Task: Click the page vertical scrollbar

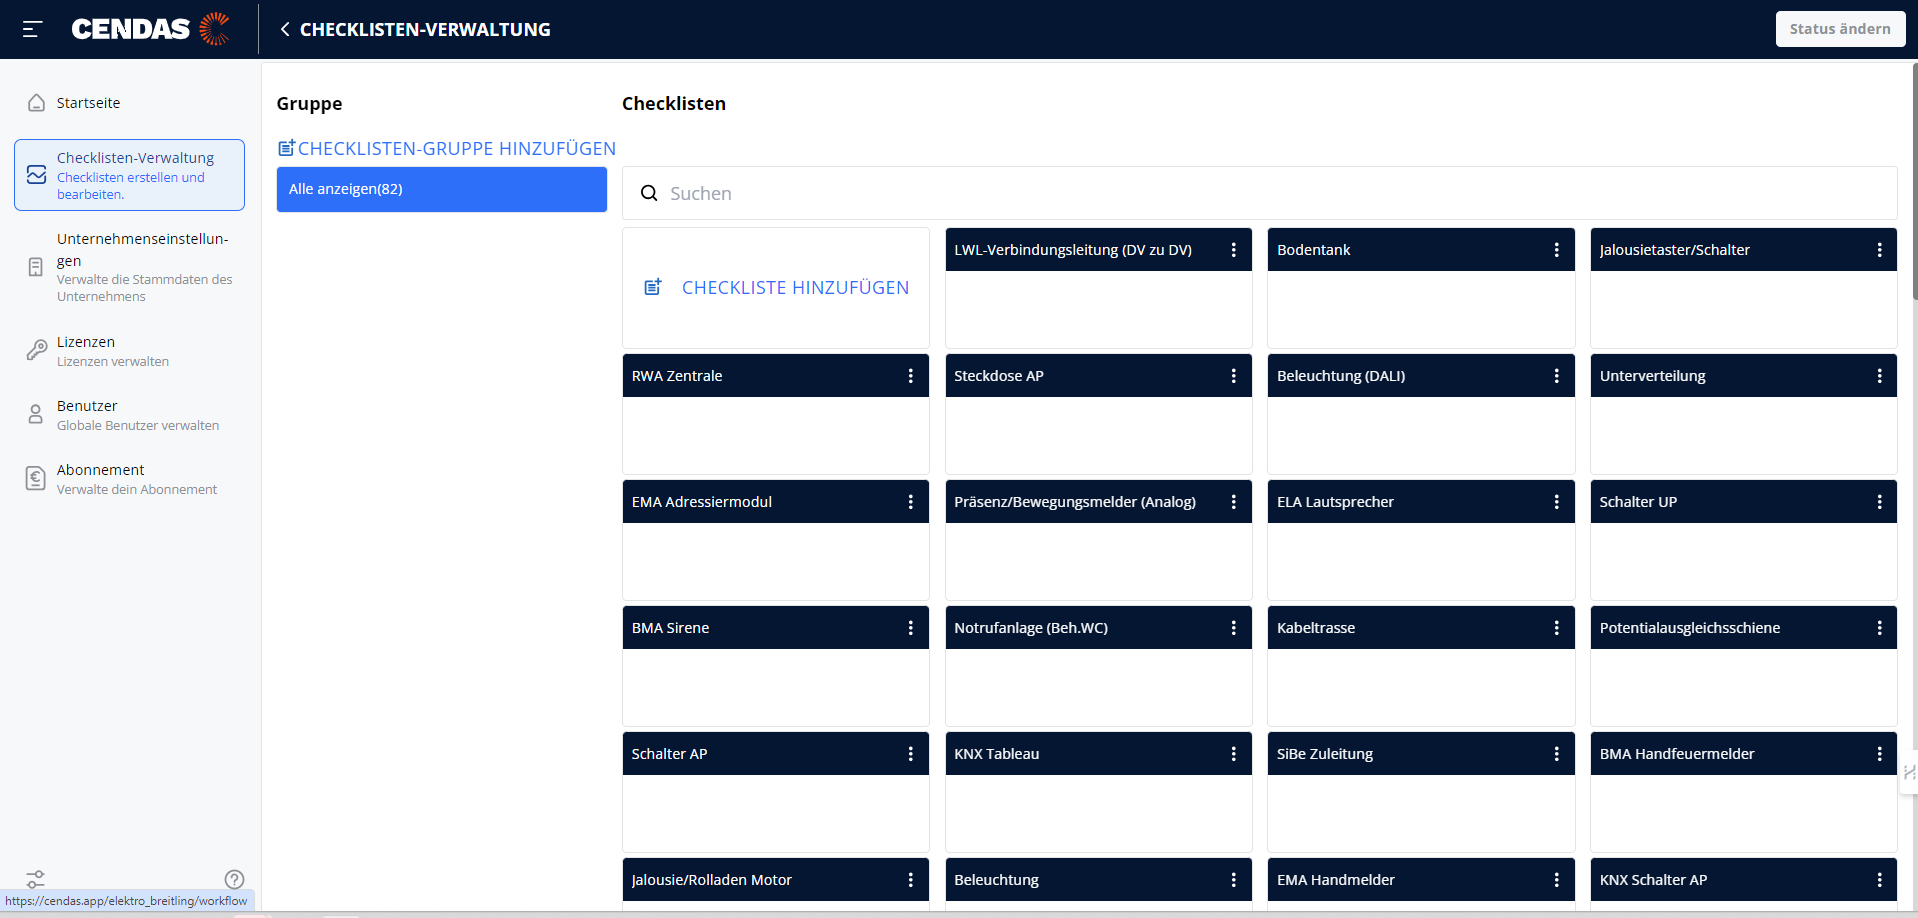Action: pyautogui.click(x=1914, y=180)
